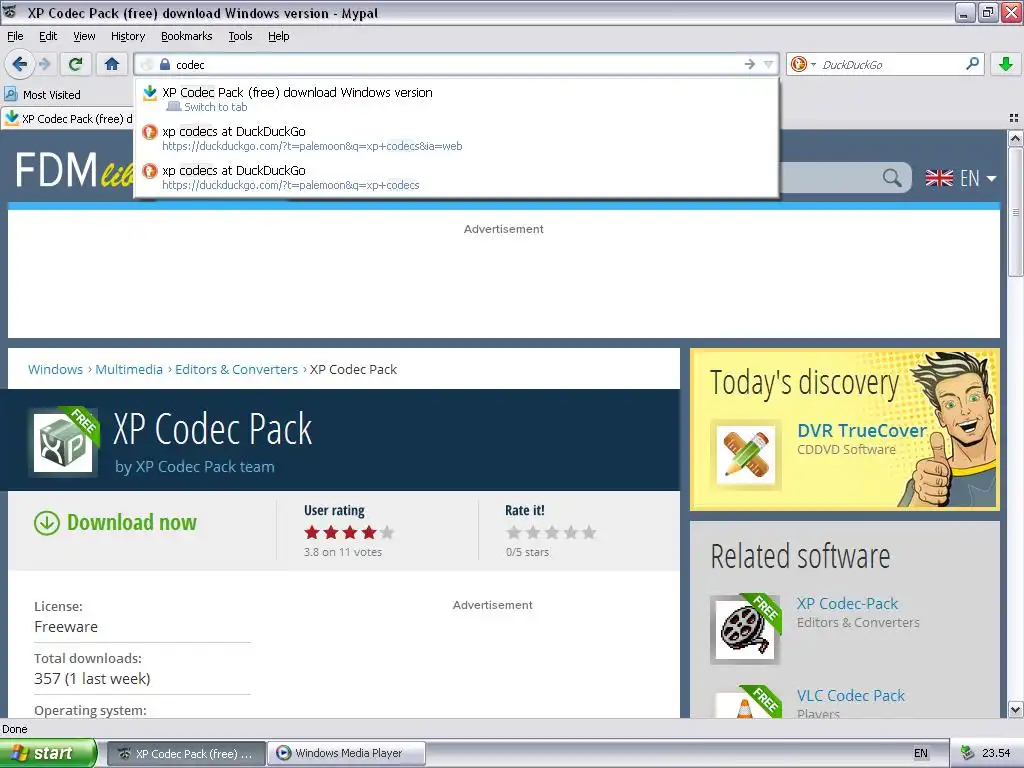
Task: Open the Bookmarks menu
Action: tap(186, 36)
